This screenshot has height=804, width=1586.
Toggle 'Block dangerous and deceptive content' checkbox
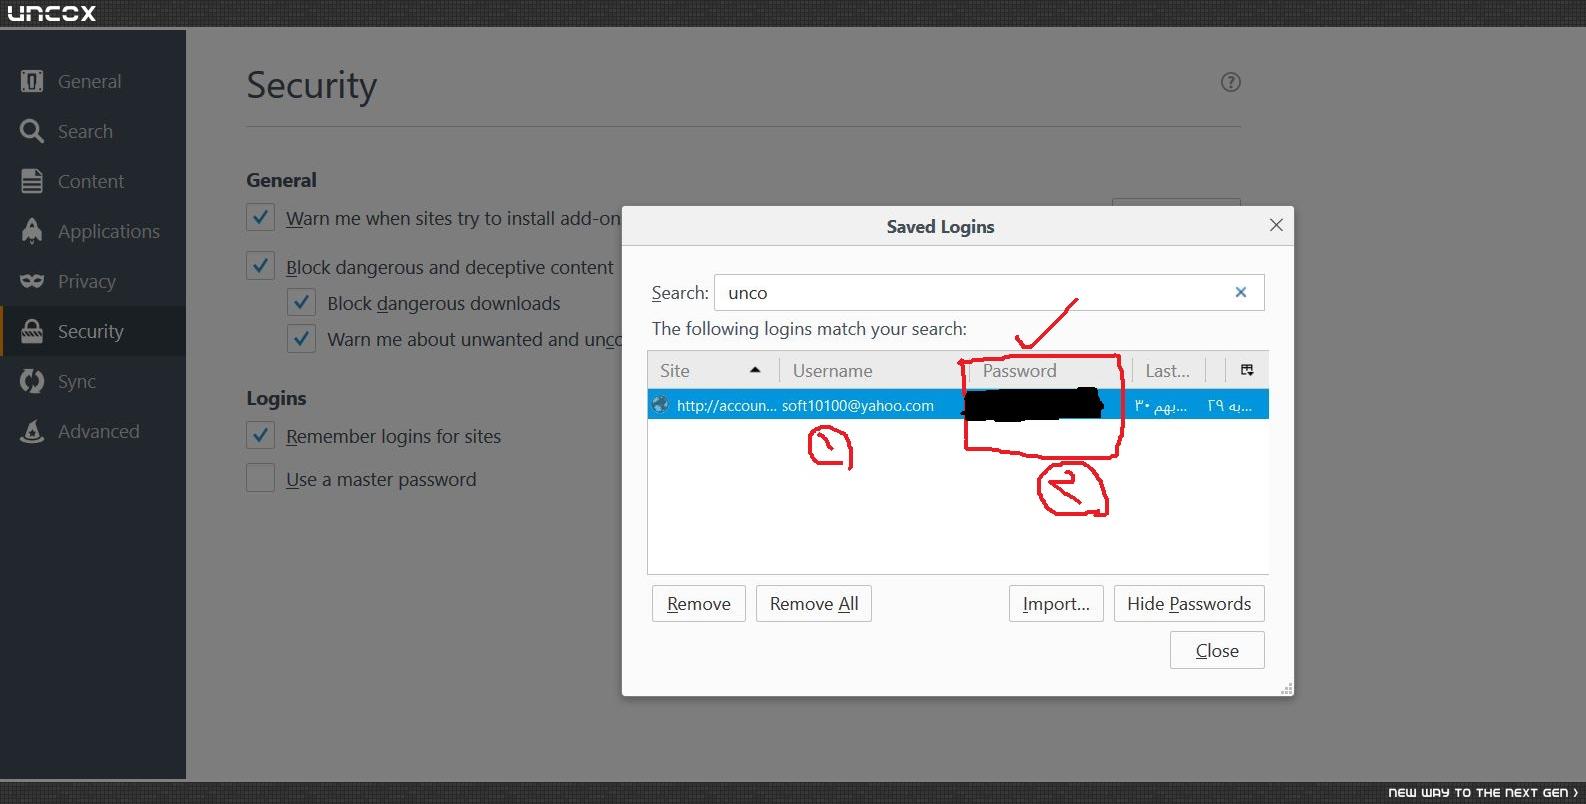(260, 266)
